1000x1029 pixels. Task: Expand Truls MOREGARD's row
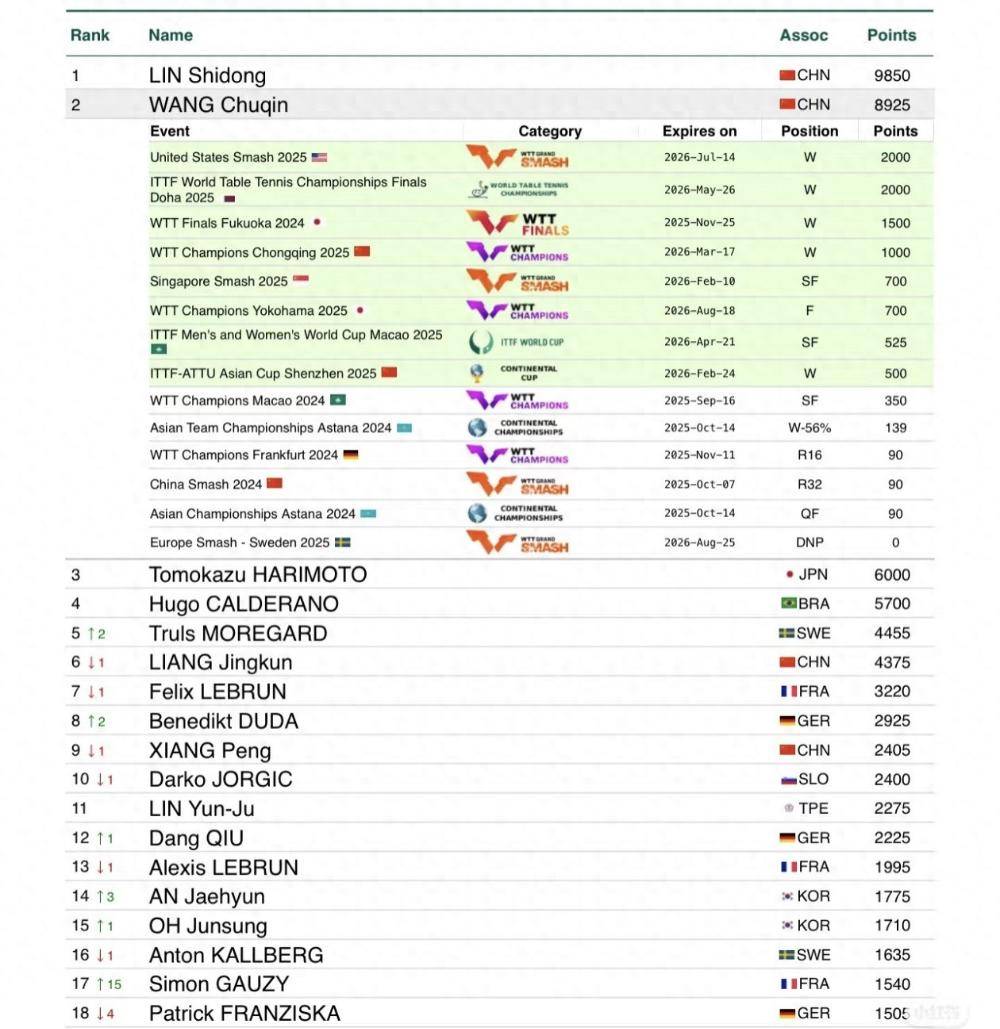[x=499, y=633]
